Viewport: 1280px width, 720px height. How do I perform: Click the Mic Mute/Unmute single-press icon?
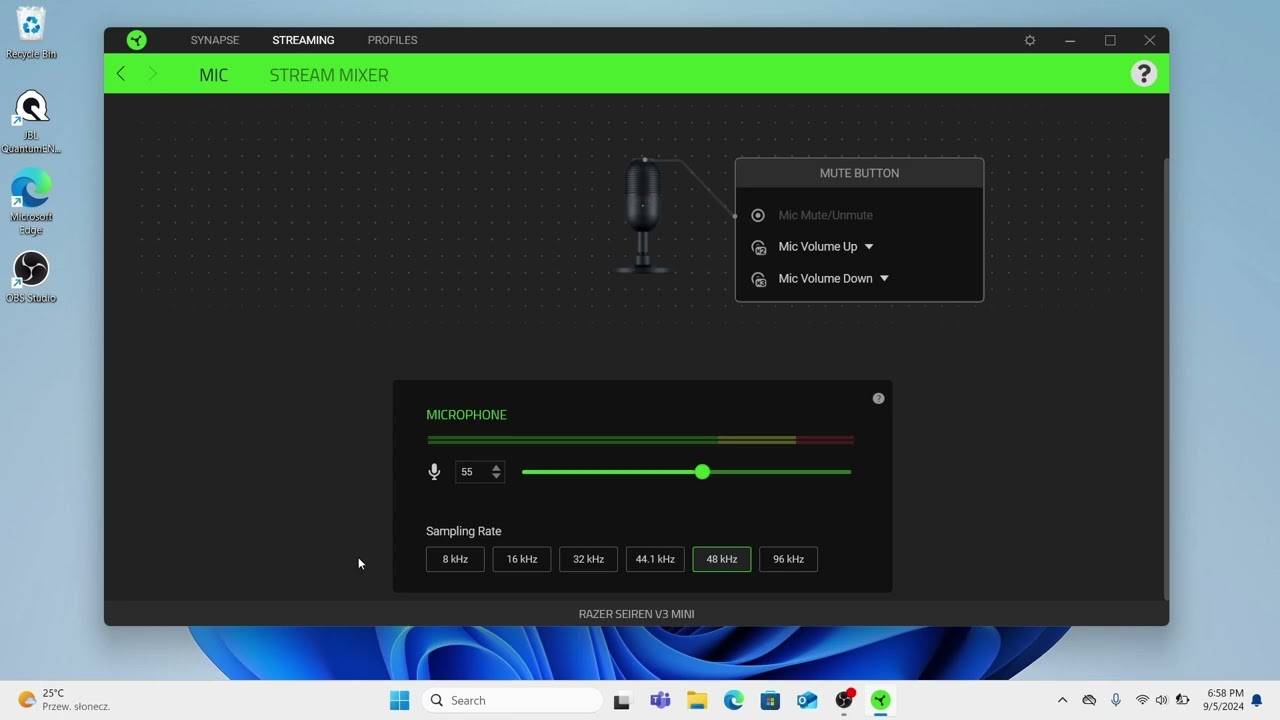(x=758, y=215)
